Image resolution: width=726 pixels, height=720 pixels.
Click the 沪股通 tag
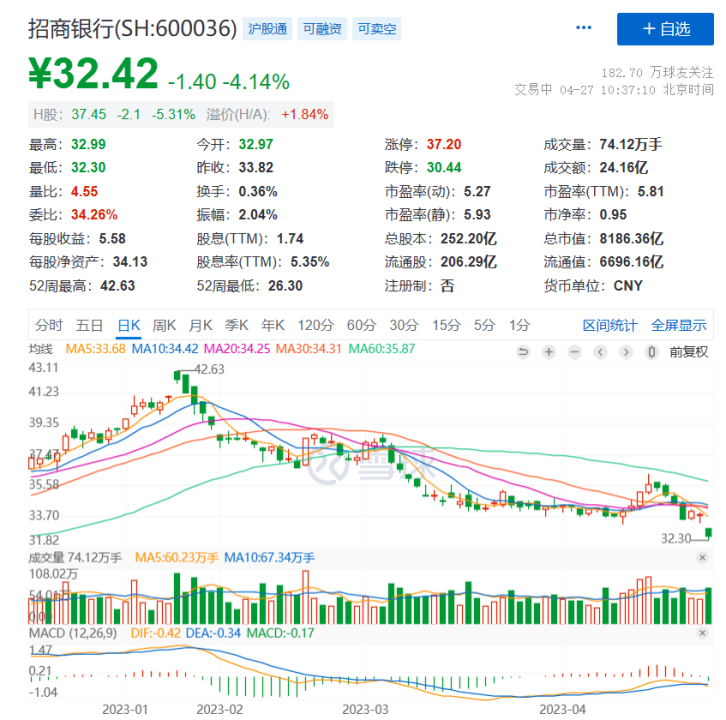[267, 29]
